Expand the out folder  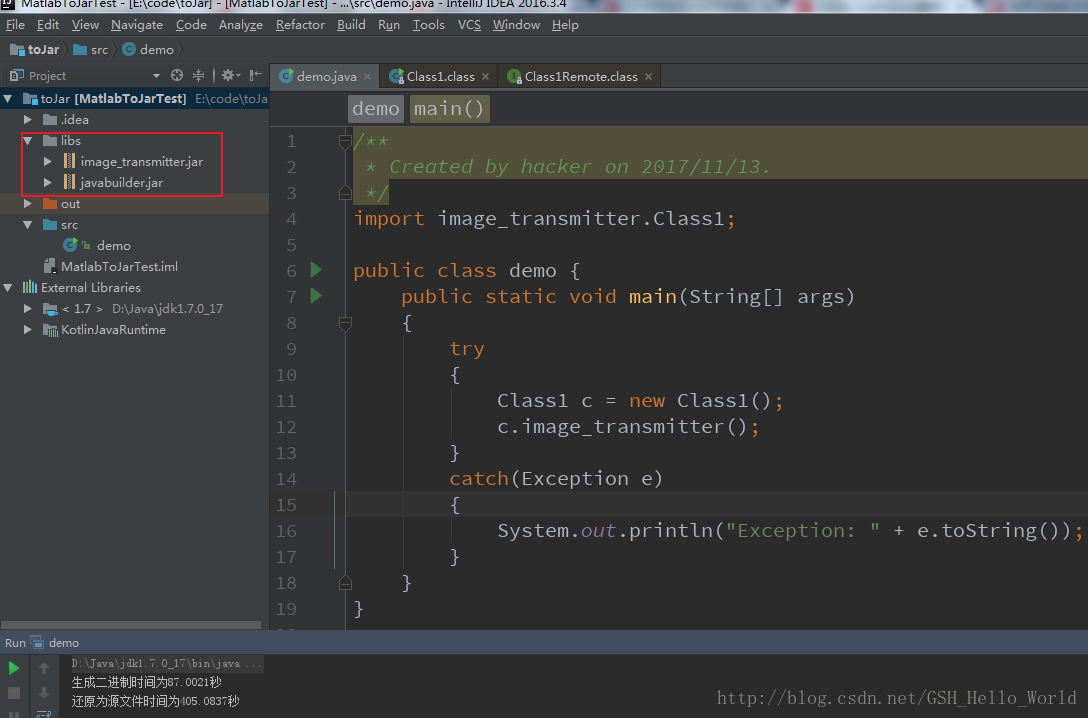(28, 203)
